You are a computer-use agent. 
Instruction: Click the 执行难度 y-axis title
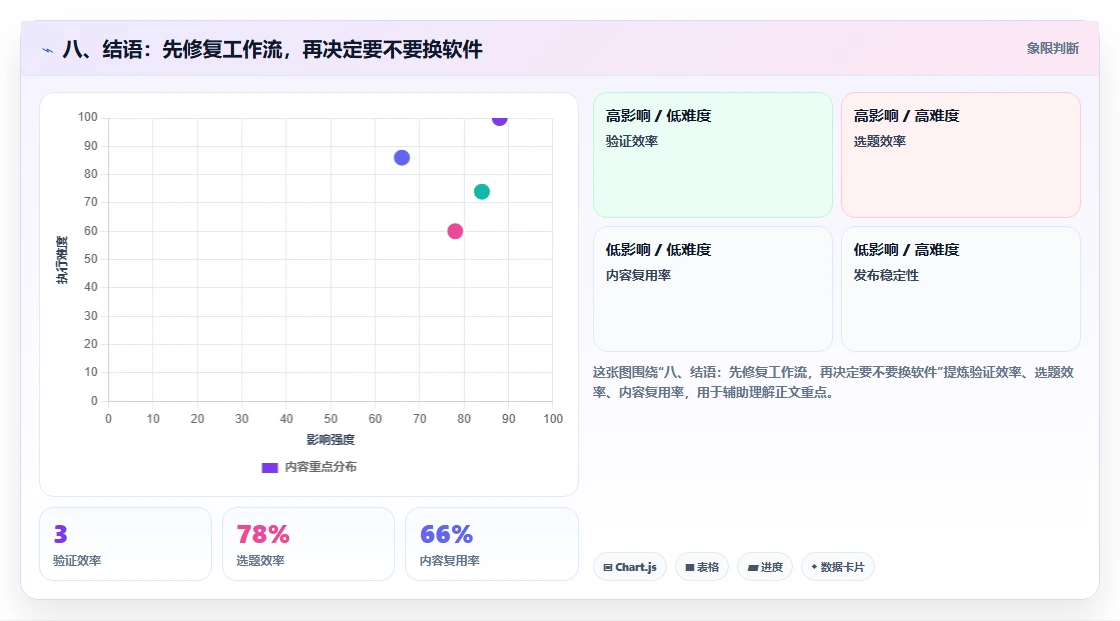(x=62, y=259)
